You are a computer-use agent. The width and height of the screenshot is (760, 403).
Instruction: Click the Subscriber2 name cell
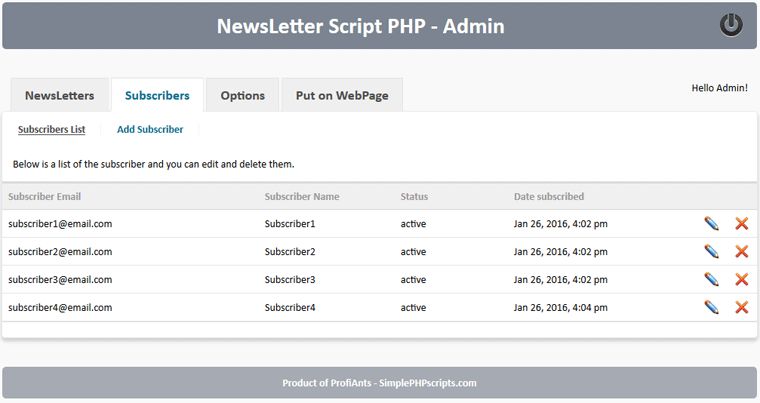(x=290, y=252)
